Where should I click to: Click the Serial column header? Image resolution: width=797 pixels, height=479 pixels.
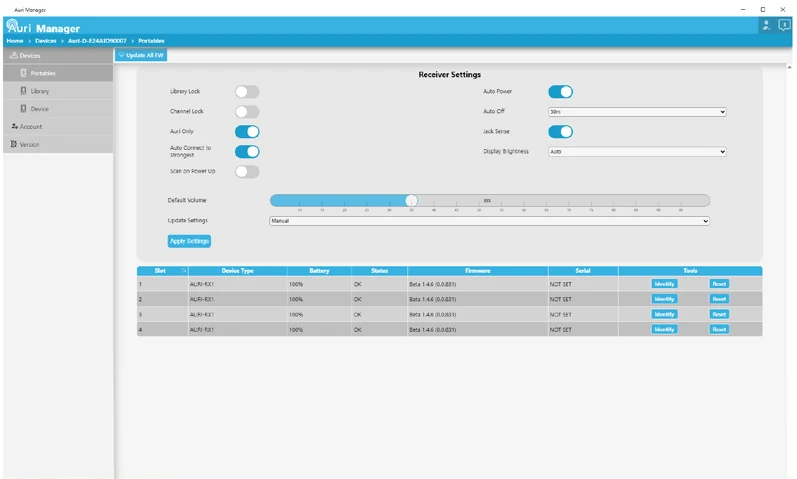pos(583,271)
